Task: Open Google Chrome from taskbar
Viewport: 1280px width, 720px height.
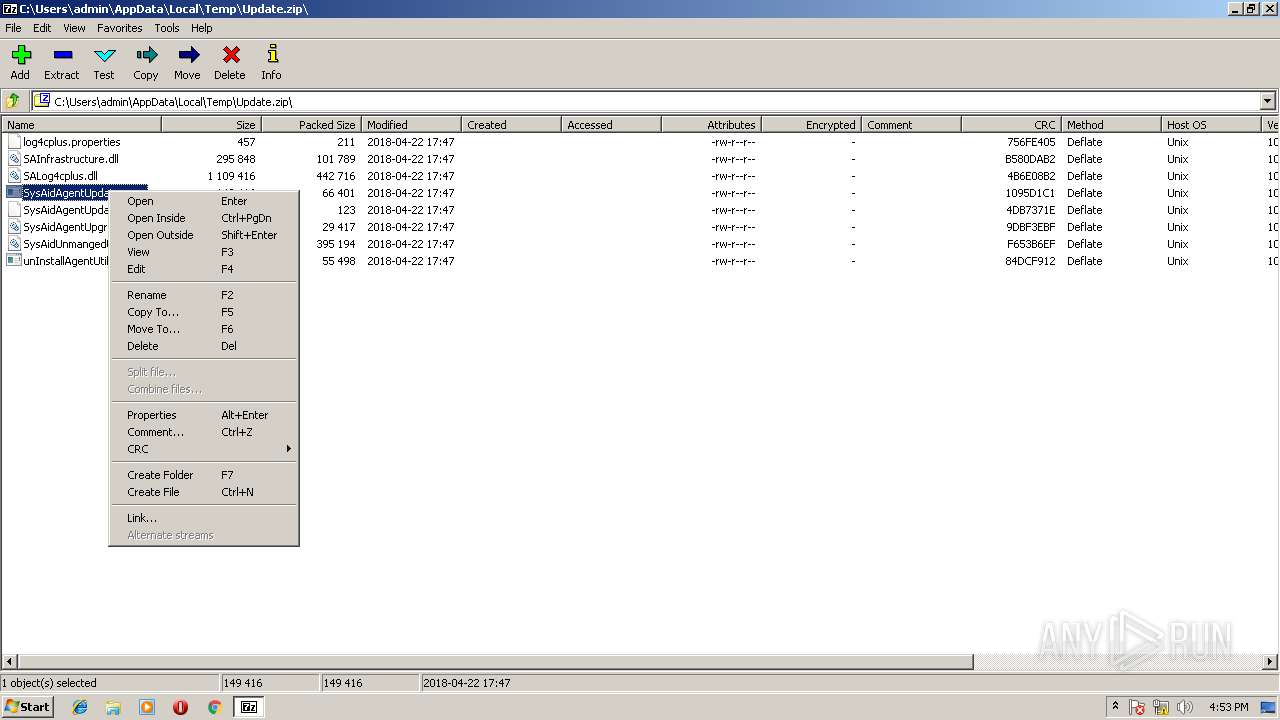Action: pyautogui.click(x=214, y=707)
